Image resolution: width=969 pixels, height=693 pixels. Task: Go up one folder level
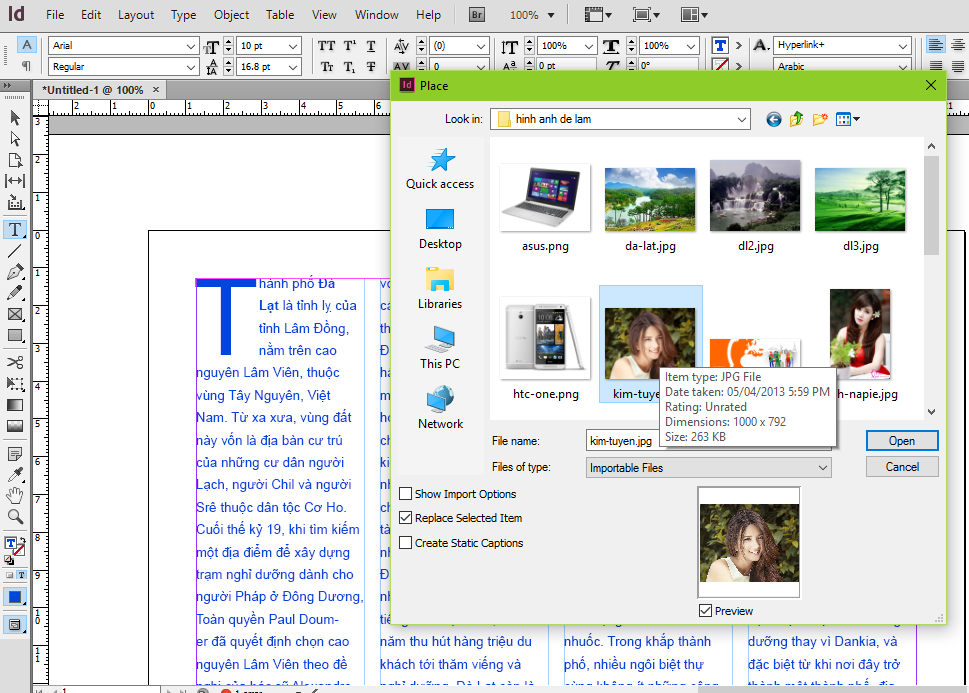[x=797, y=119]
